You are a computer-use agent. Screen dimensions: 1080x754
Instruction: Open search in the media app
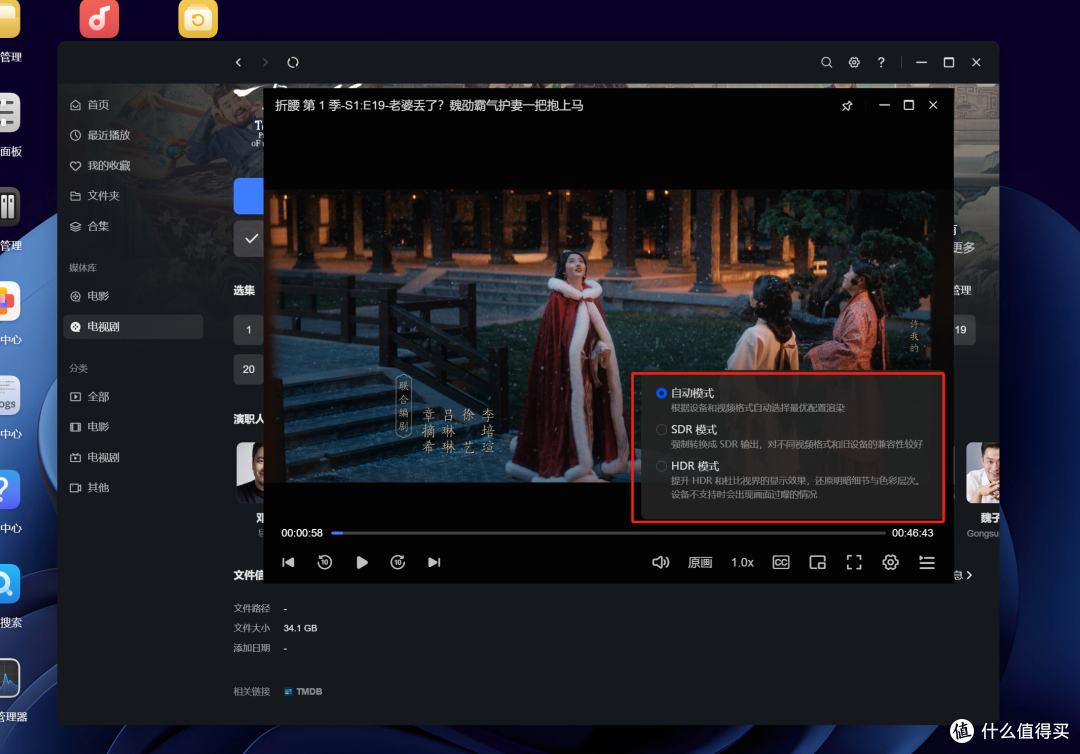click(x=827, y=62)
